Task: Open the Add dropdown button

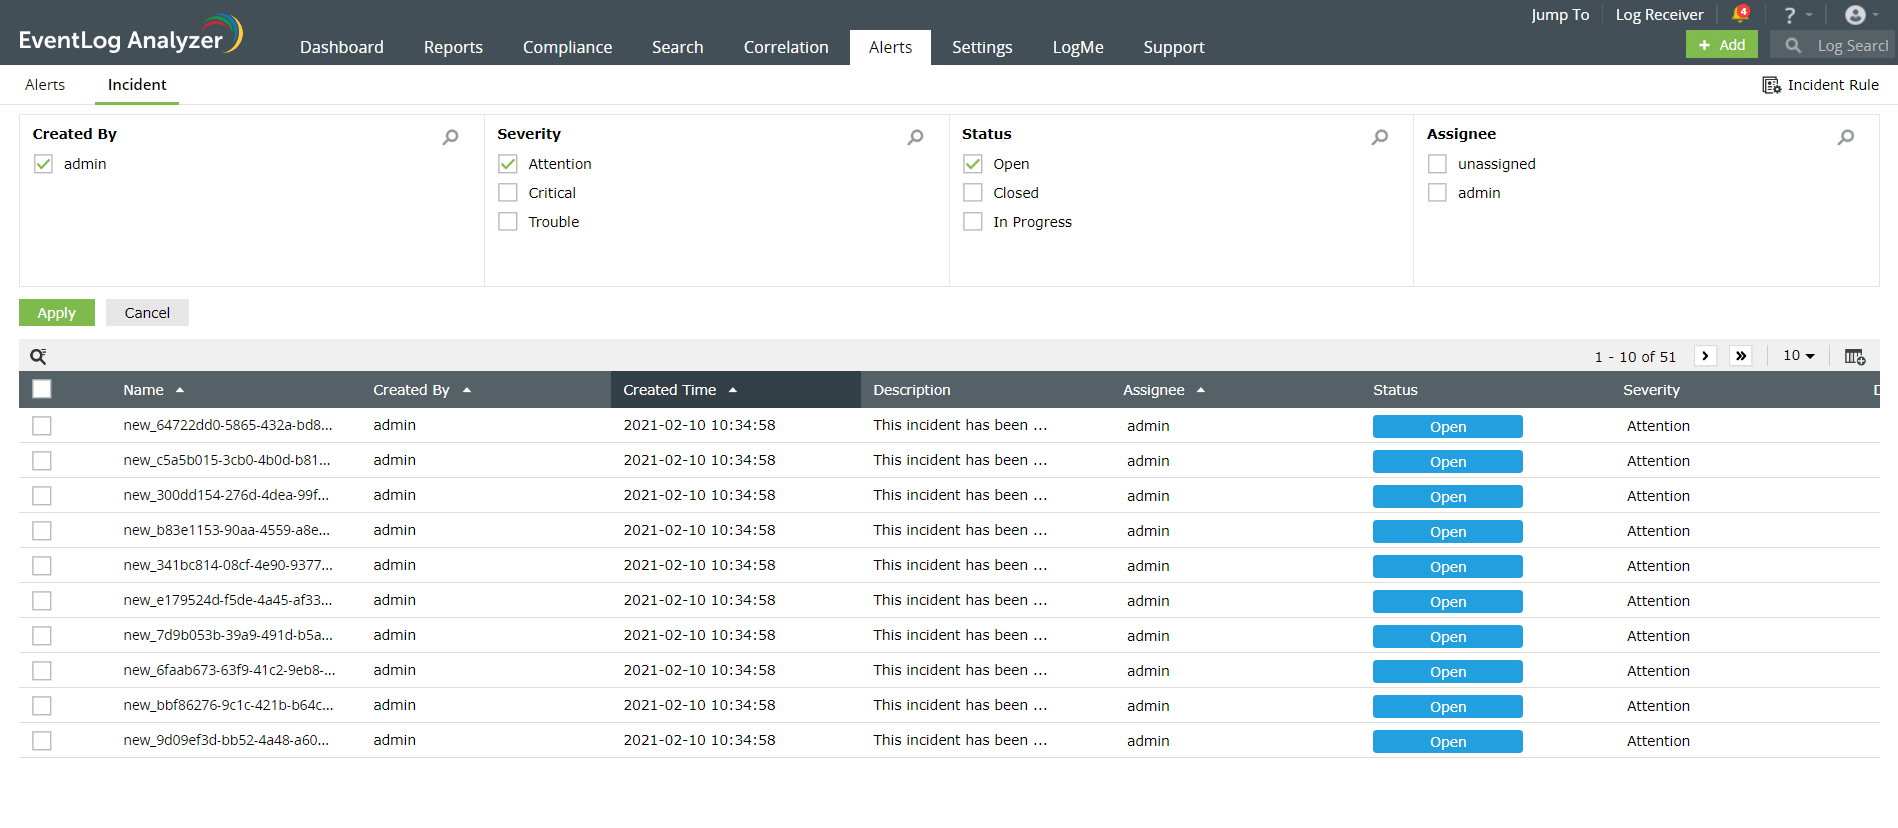Action: [1721, 45]
